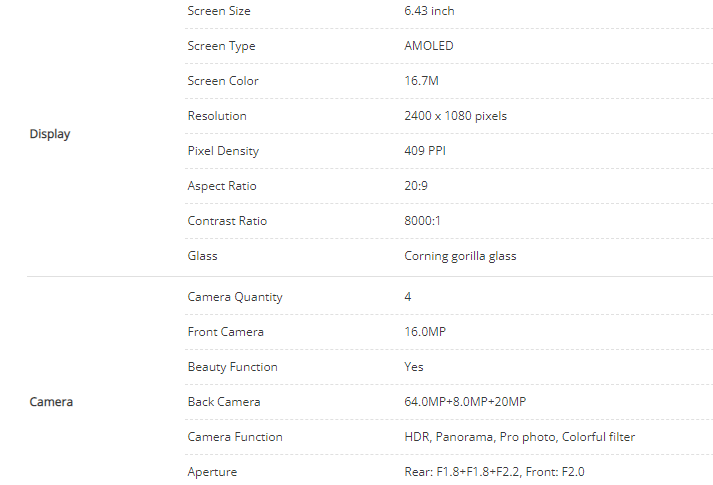Screen dimensions: 713x485
Task: Select the Resolution row label
Action: pos(217,116)
